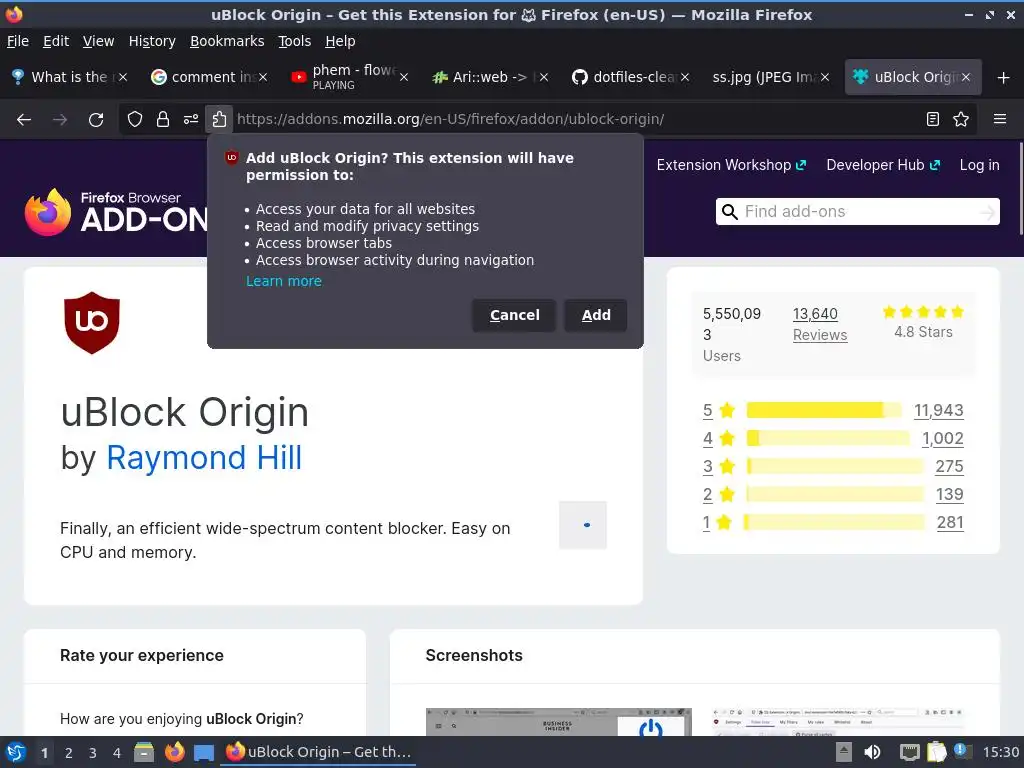This screenshot has height=768, width=1024.
Task: Open the History menu
Action: click(152, 41)
